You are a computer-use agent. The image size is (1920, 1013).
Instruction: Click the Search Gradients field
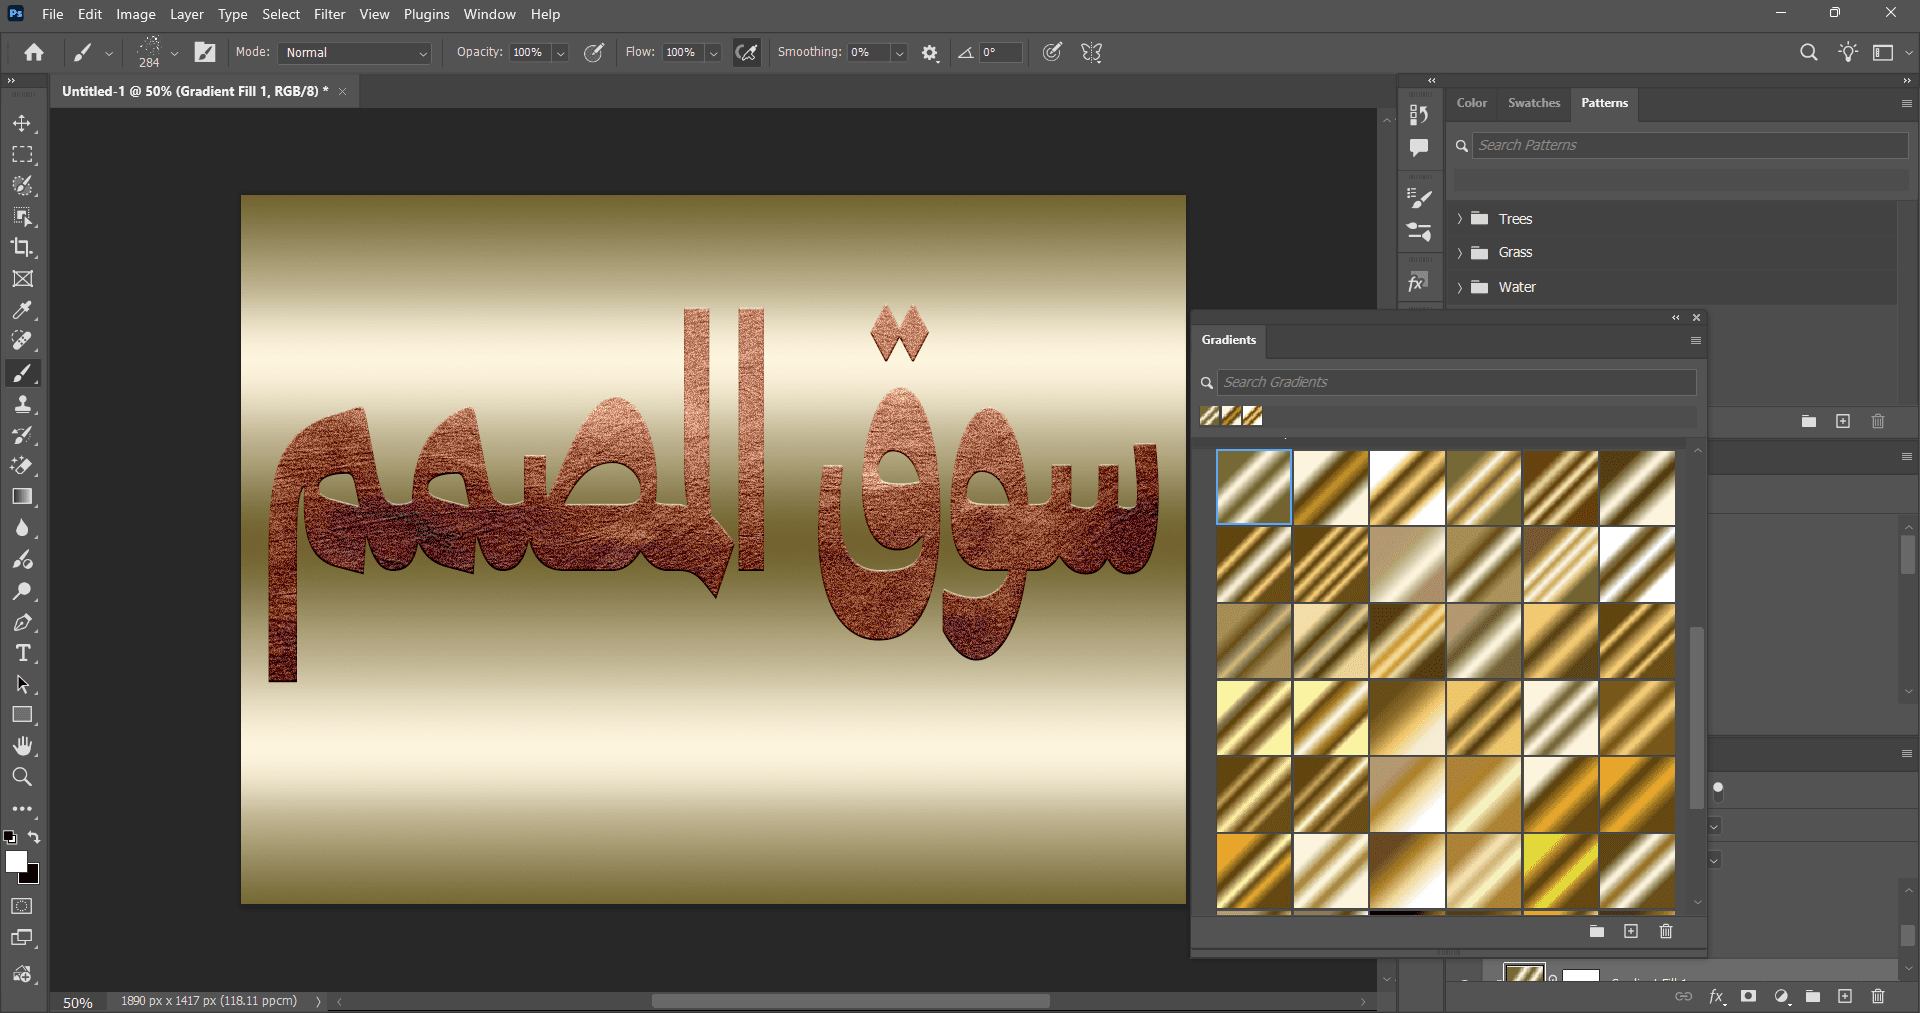[x=1456, y=382]
